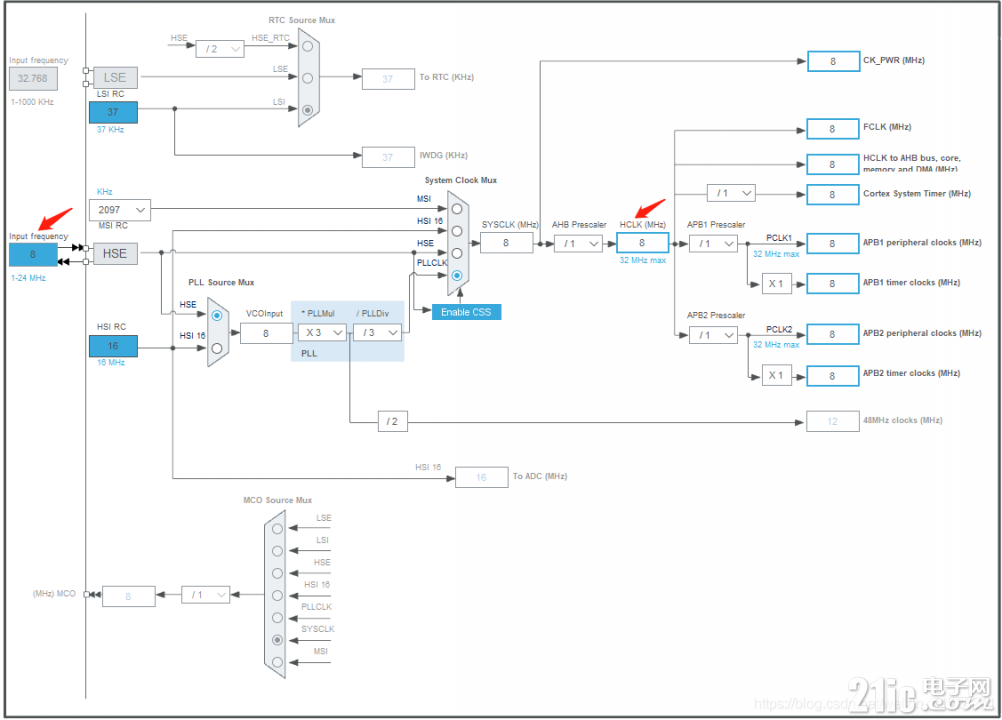Image resolution: width=1002 pixels, height=720 pixels.
Task: Open the PLLMul X 3 dropdown
Action: pos(322,333)
